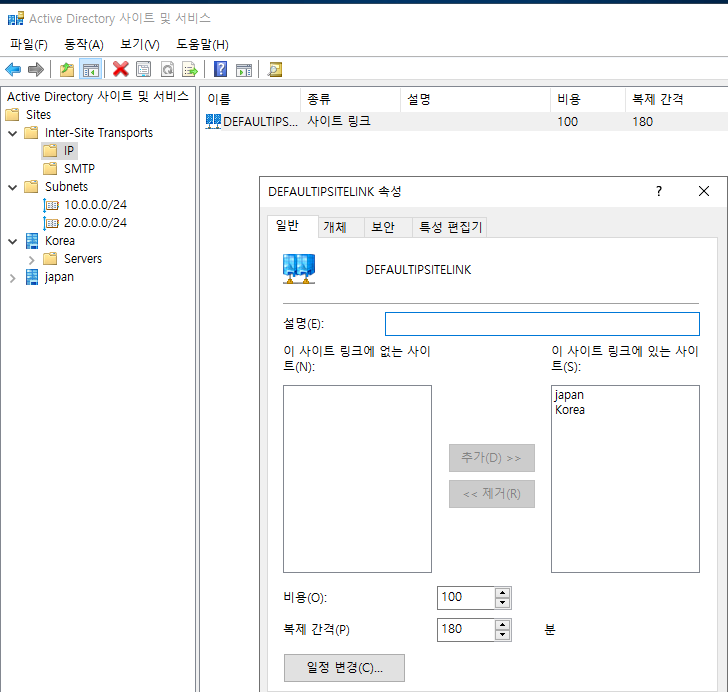Close the DEFAULTIPSITELINK properties dialog

point(704,191)
